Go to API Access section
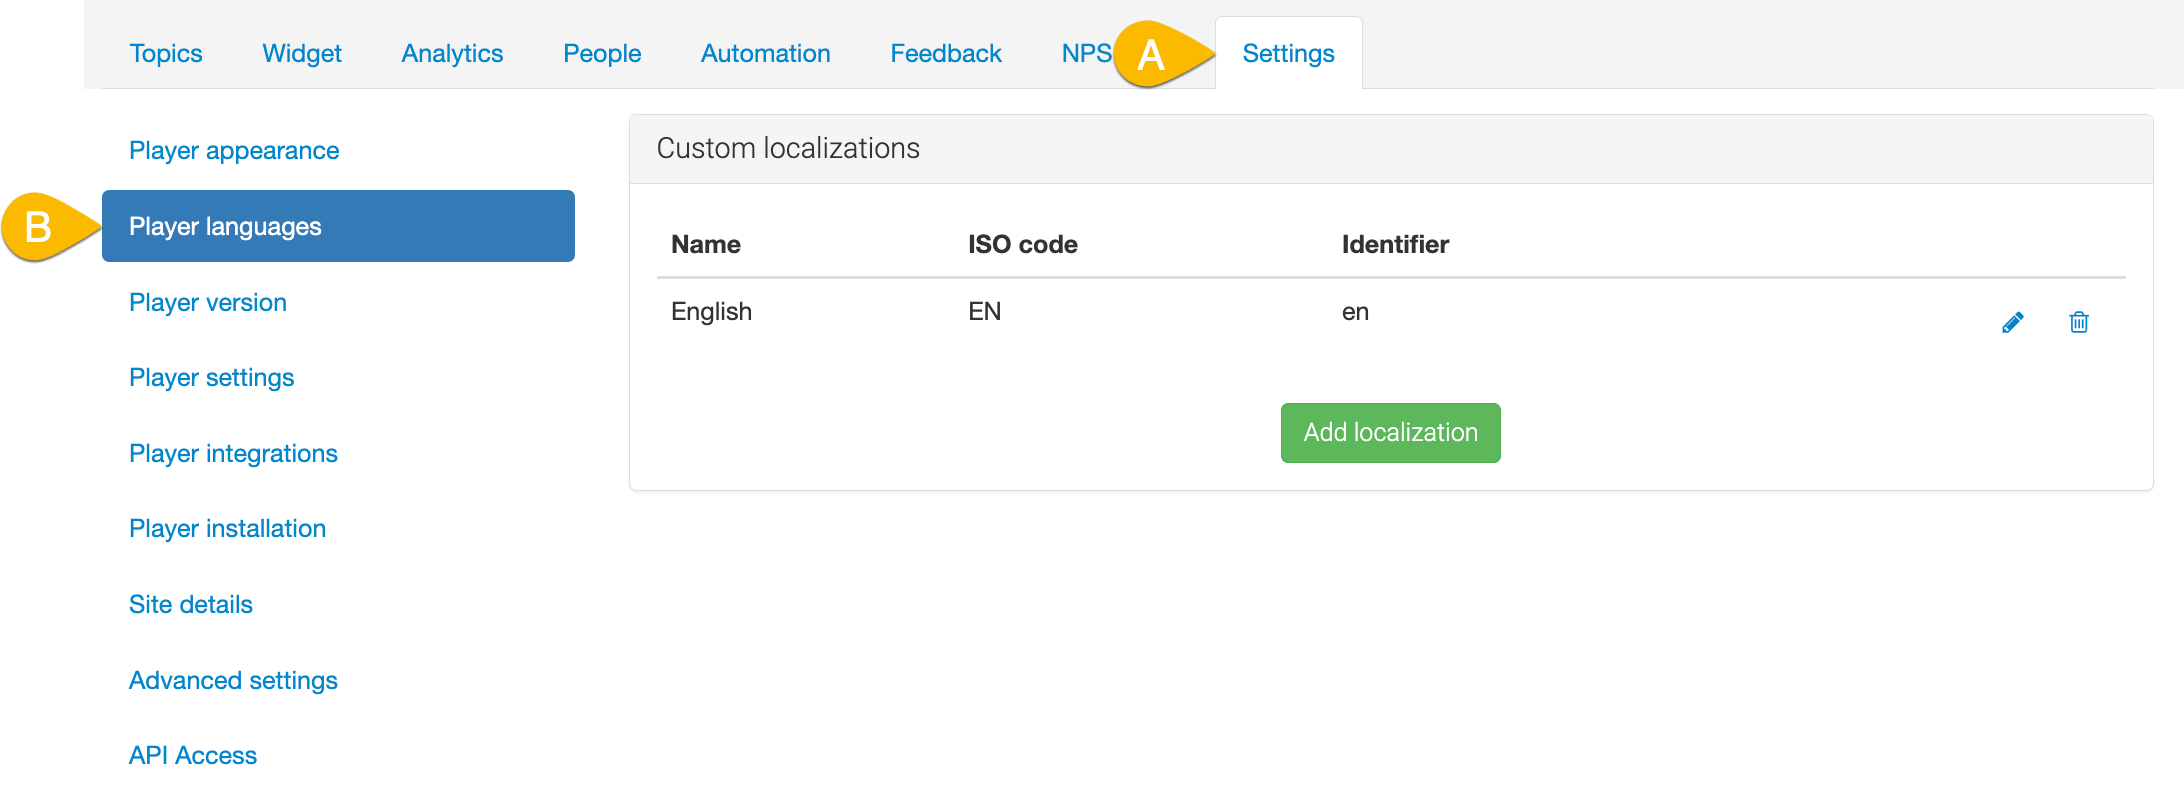Screen dimensions: 2184x794 [193, 755]
